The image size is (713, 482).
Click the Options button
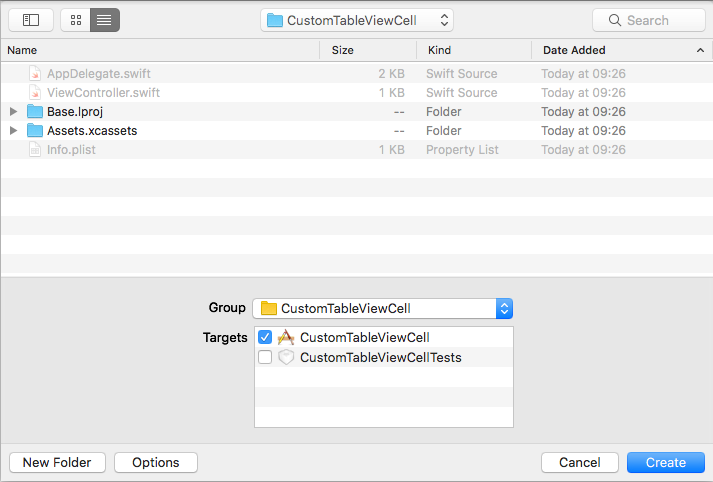[156, 462]
